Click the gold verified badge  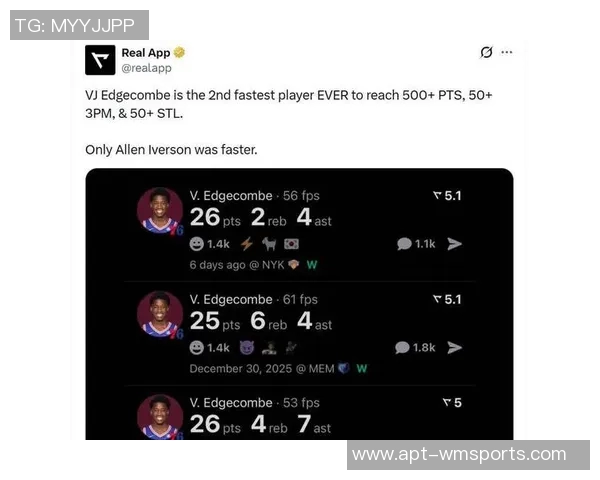179,52
